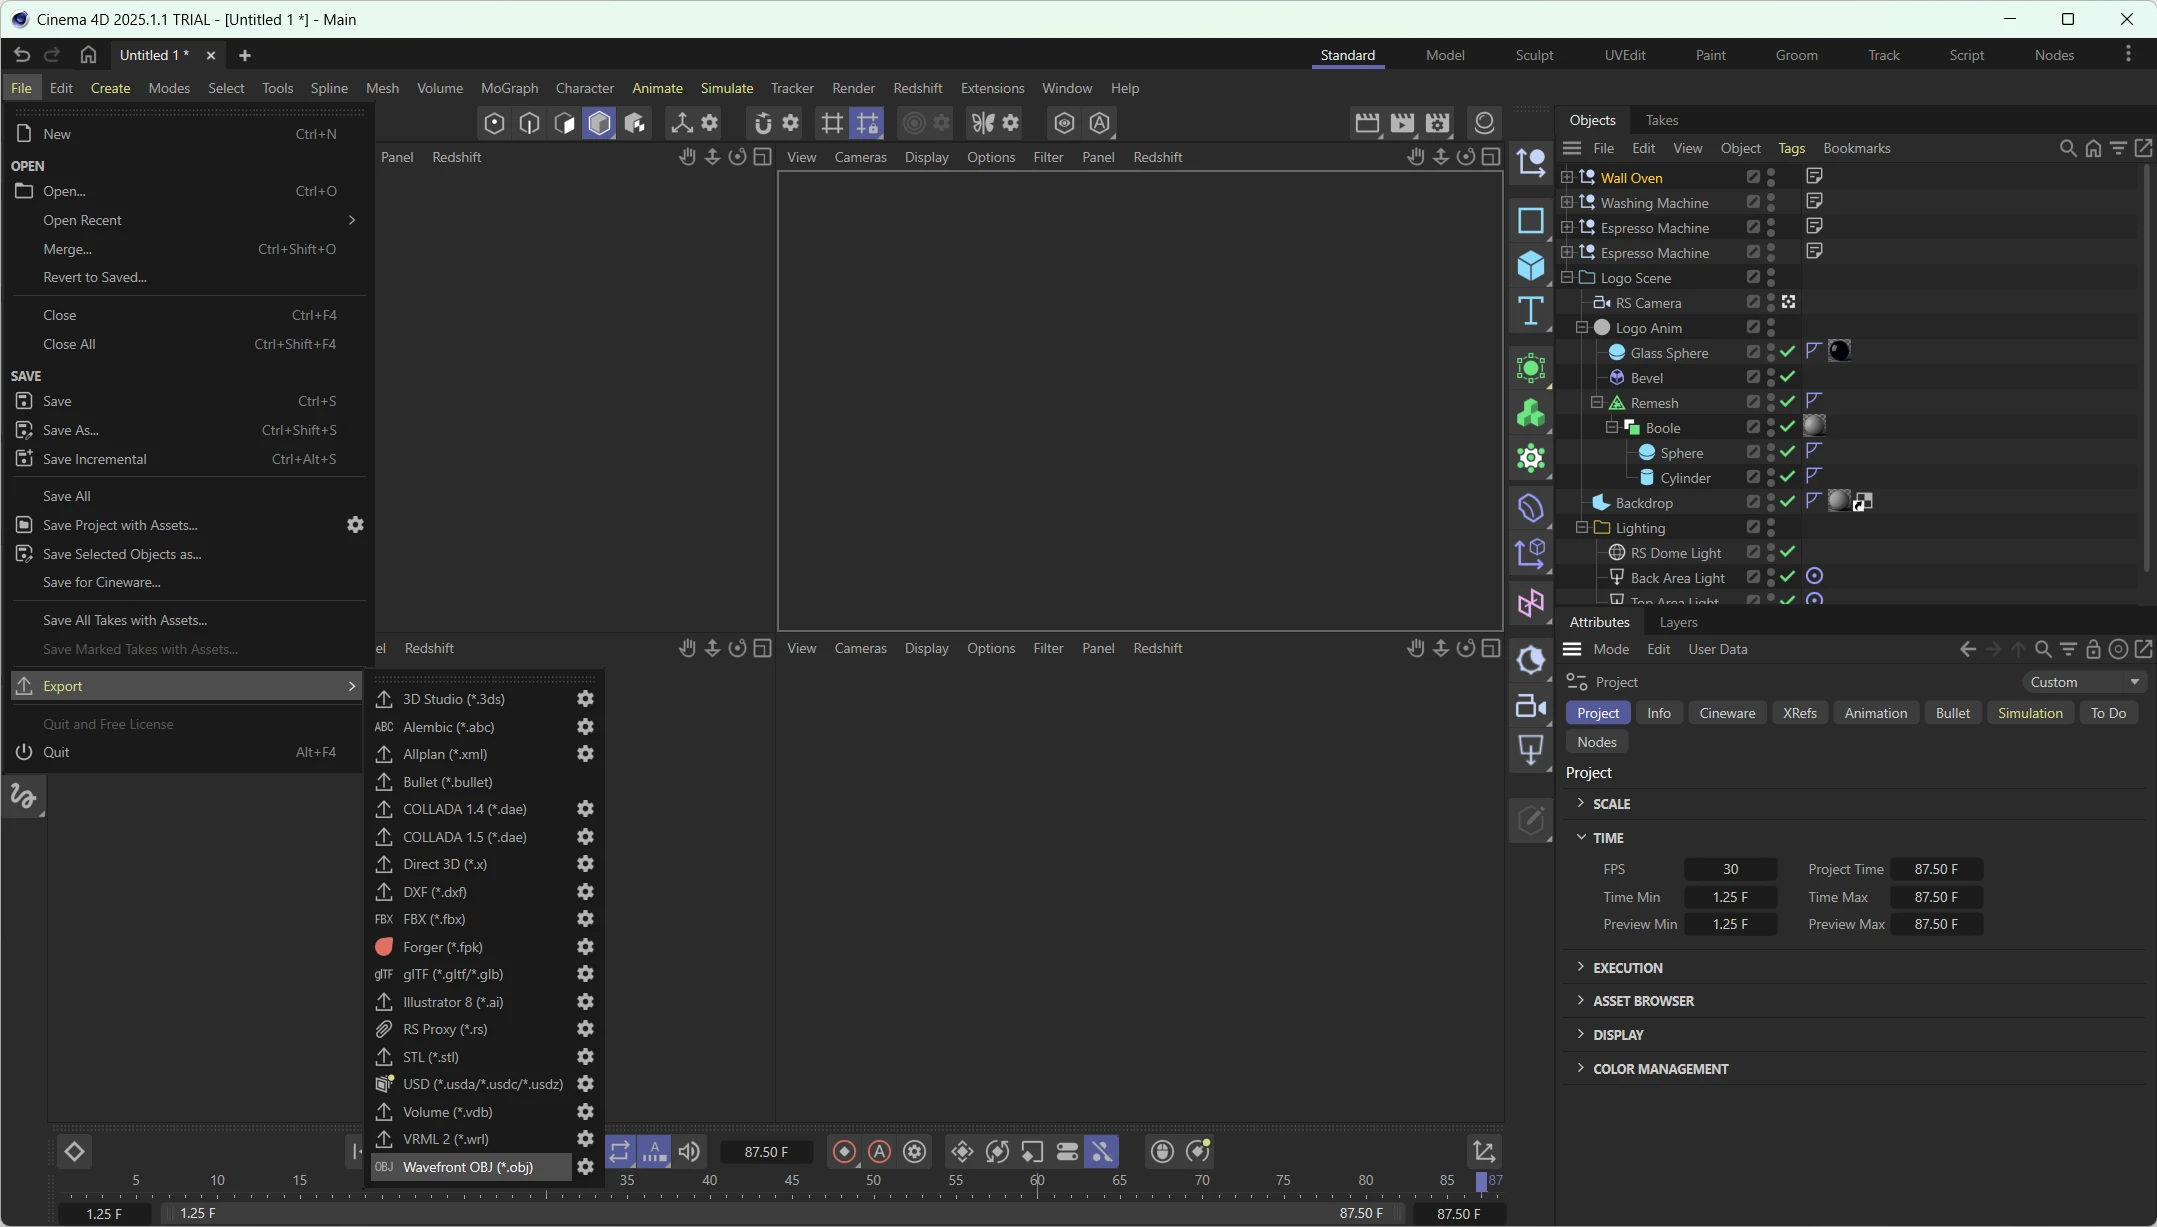Toggle sound playback speaker icon
The image size is (2157, 1227).
pyautogui.click(x=689, y=1152)
